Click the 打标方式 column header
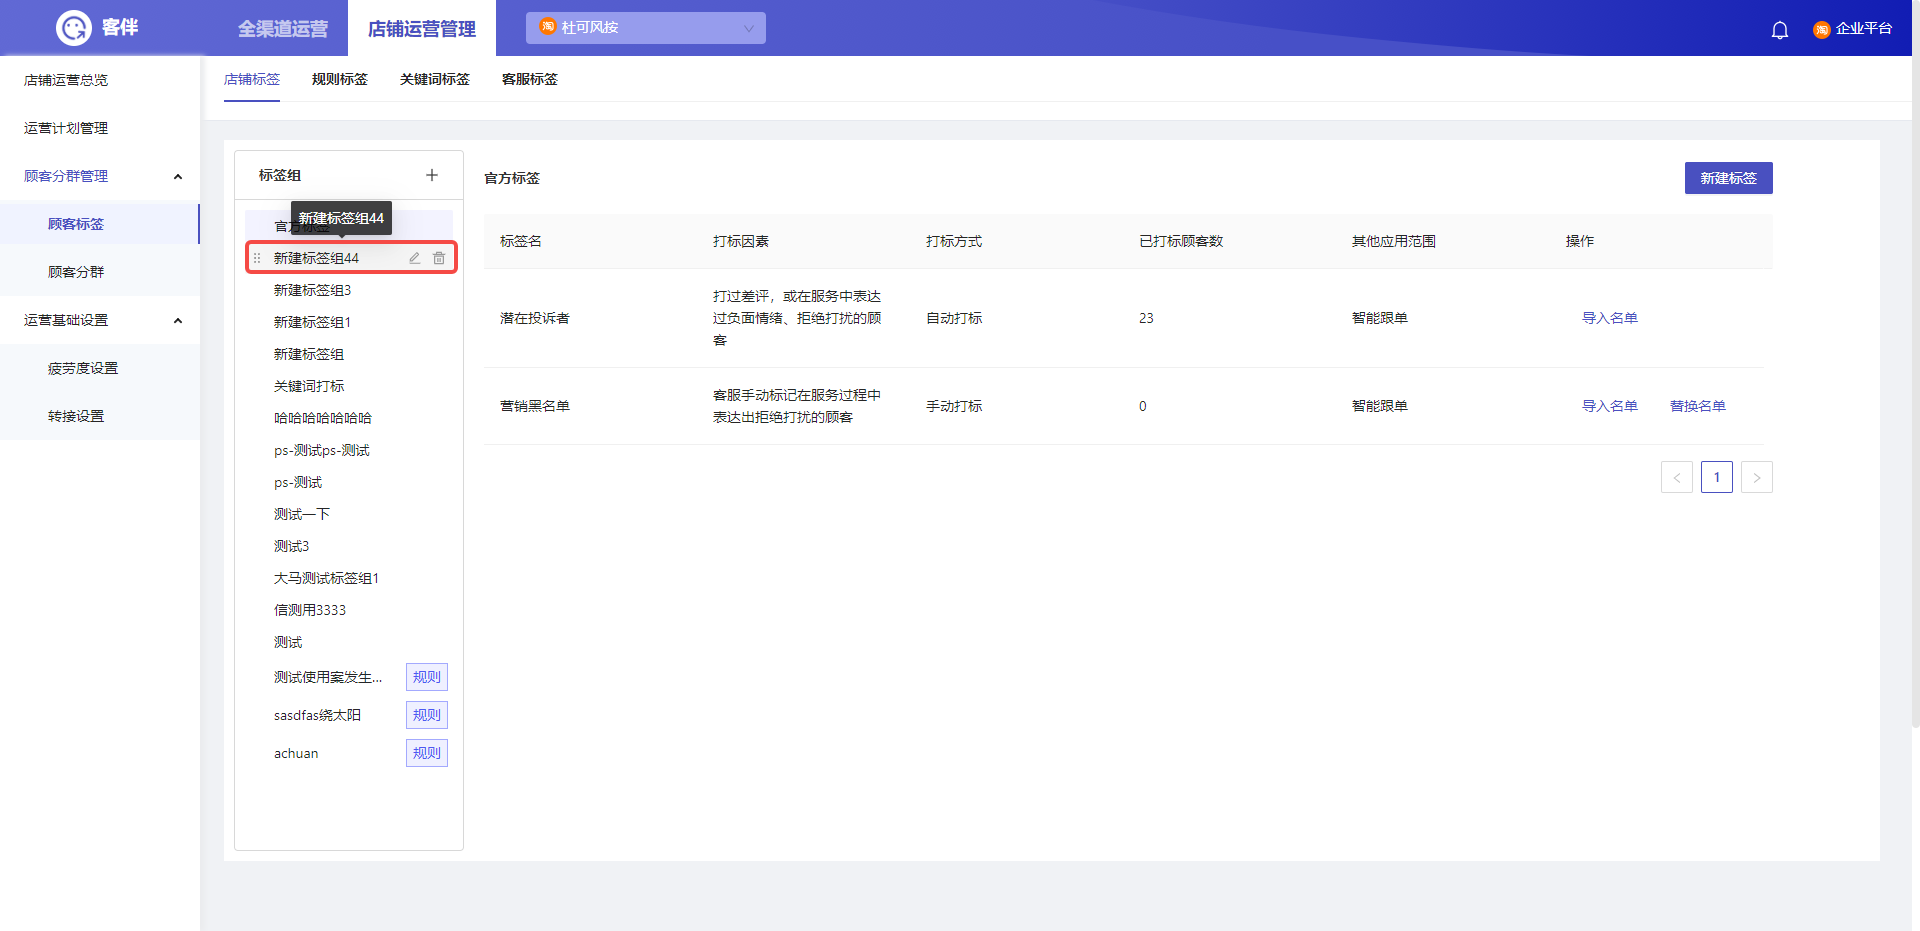This screenshot has height=931, width=1920. pos(954,241)
